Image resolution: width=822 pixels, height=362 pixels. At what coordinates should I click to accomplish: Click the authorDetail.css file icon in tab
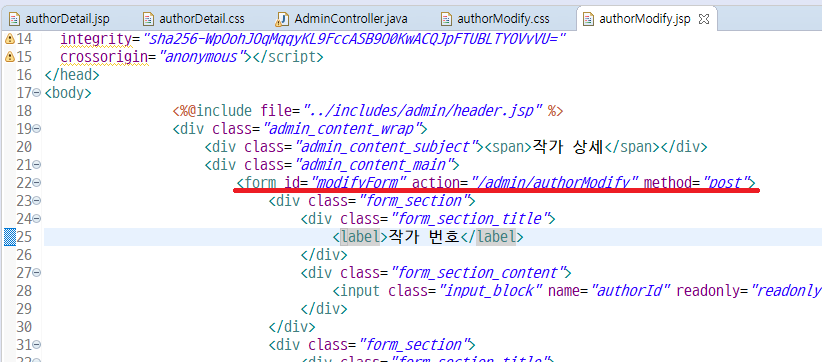(149, 19)
